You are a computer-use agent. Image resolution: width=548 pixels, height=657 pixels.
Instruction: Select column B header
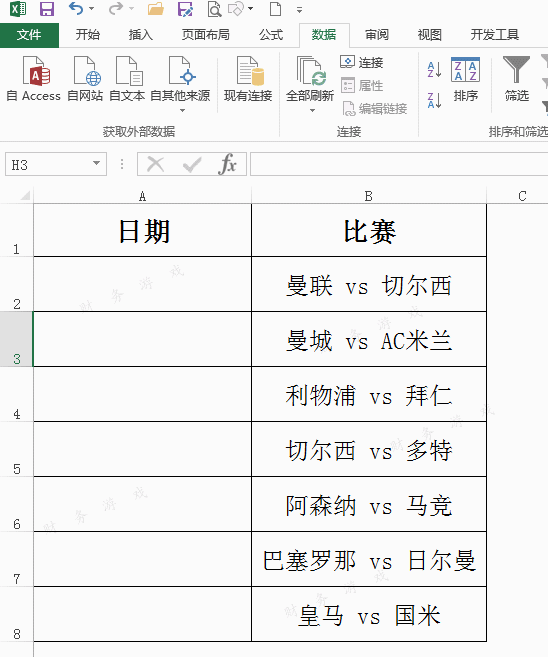click(369, 196)
